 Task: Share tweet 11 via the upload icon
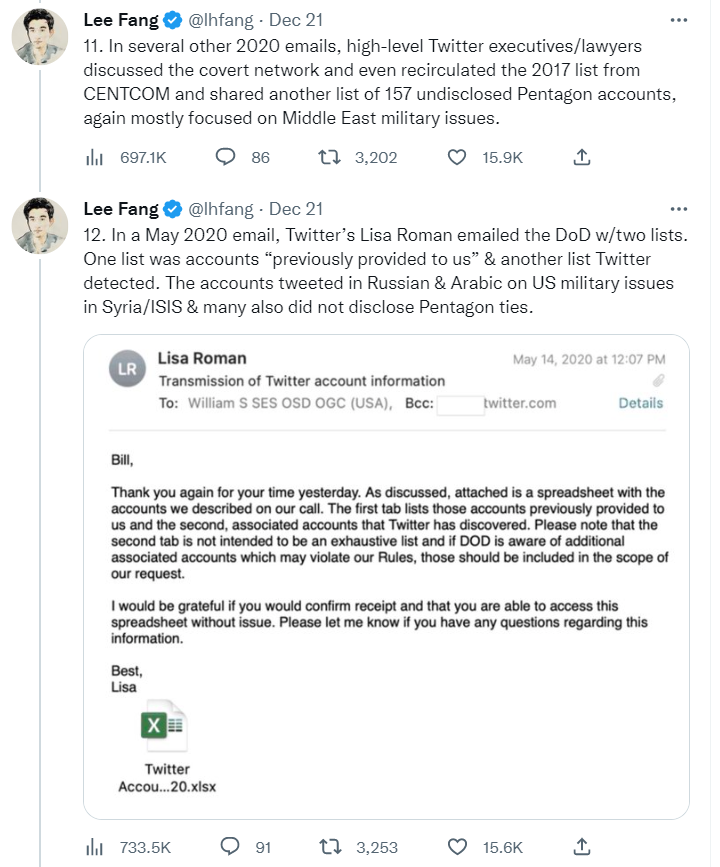(582, 158)
